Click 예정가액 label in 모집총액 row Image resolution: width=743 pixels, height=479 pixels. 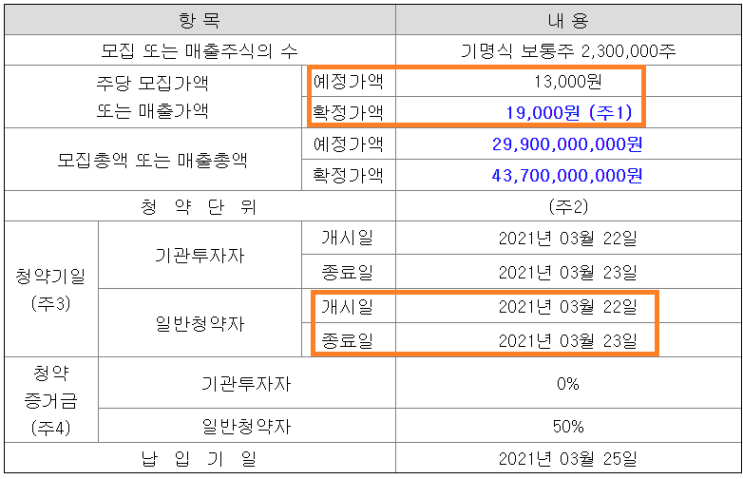click(x=348, y=144)
